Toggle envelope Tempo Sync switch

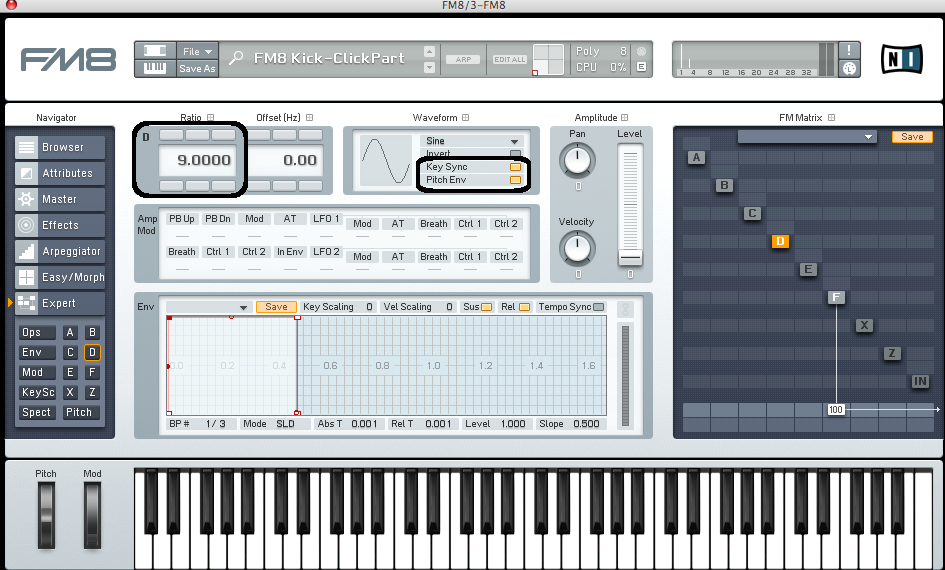(598, 307)
